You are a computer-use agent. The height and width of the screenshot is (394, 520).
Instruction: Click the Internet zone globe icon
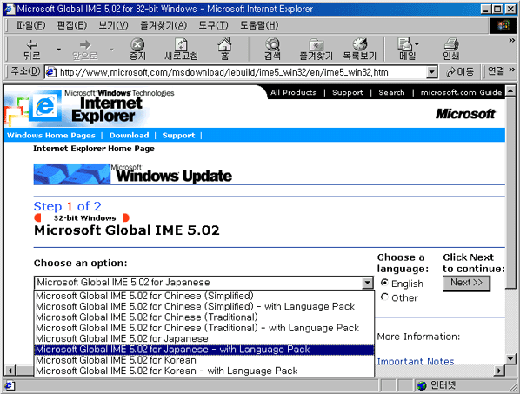(422, 386)
